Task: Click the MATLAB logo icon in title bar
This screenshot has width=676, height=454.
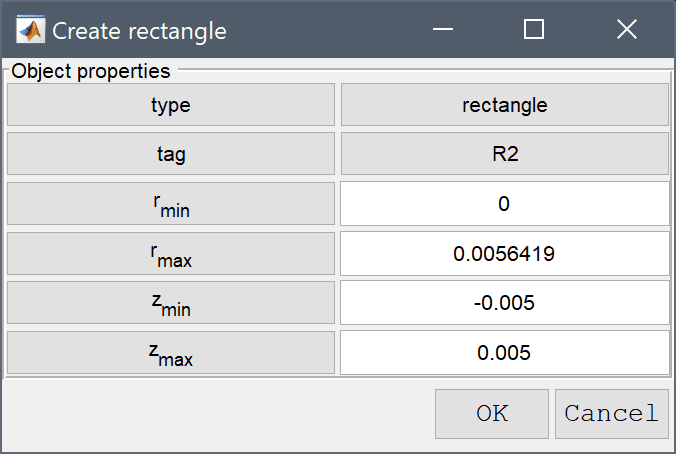Action: click(x=30, y=30)
